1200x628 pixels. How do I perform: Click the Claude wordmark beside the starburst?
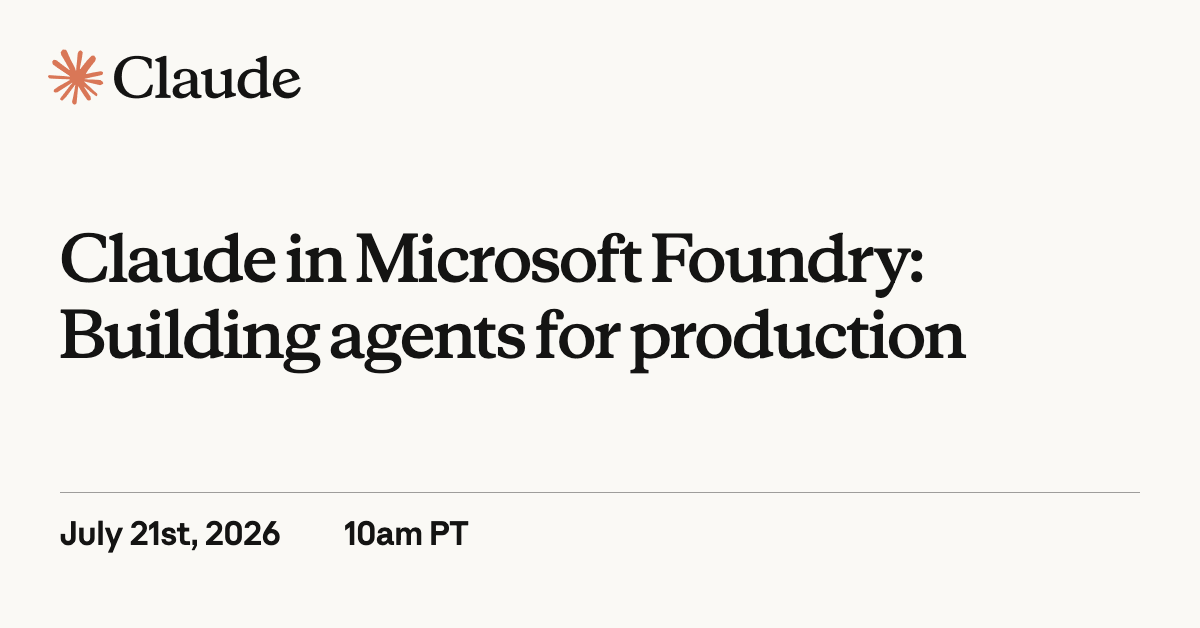(x=207, y=78)
